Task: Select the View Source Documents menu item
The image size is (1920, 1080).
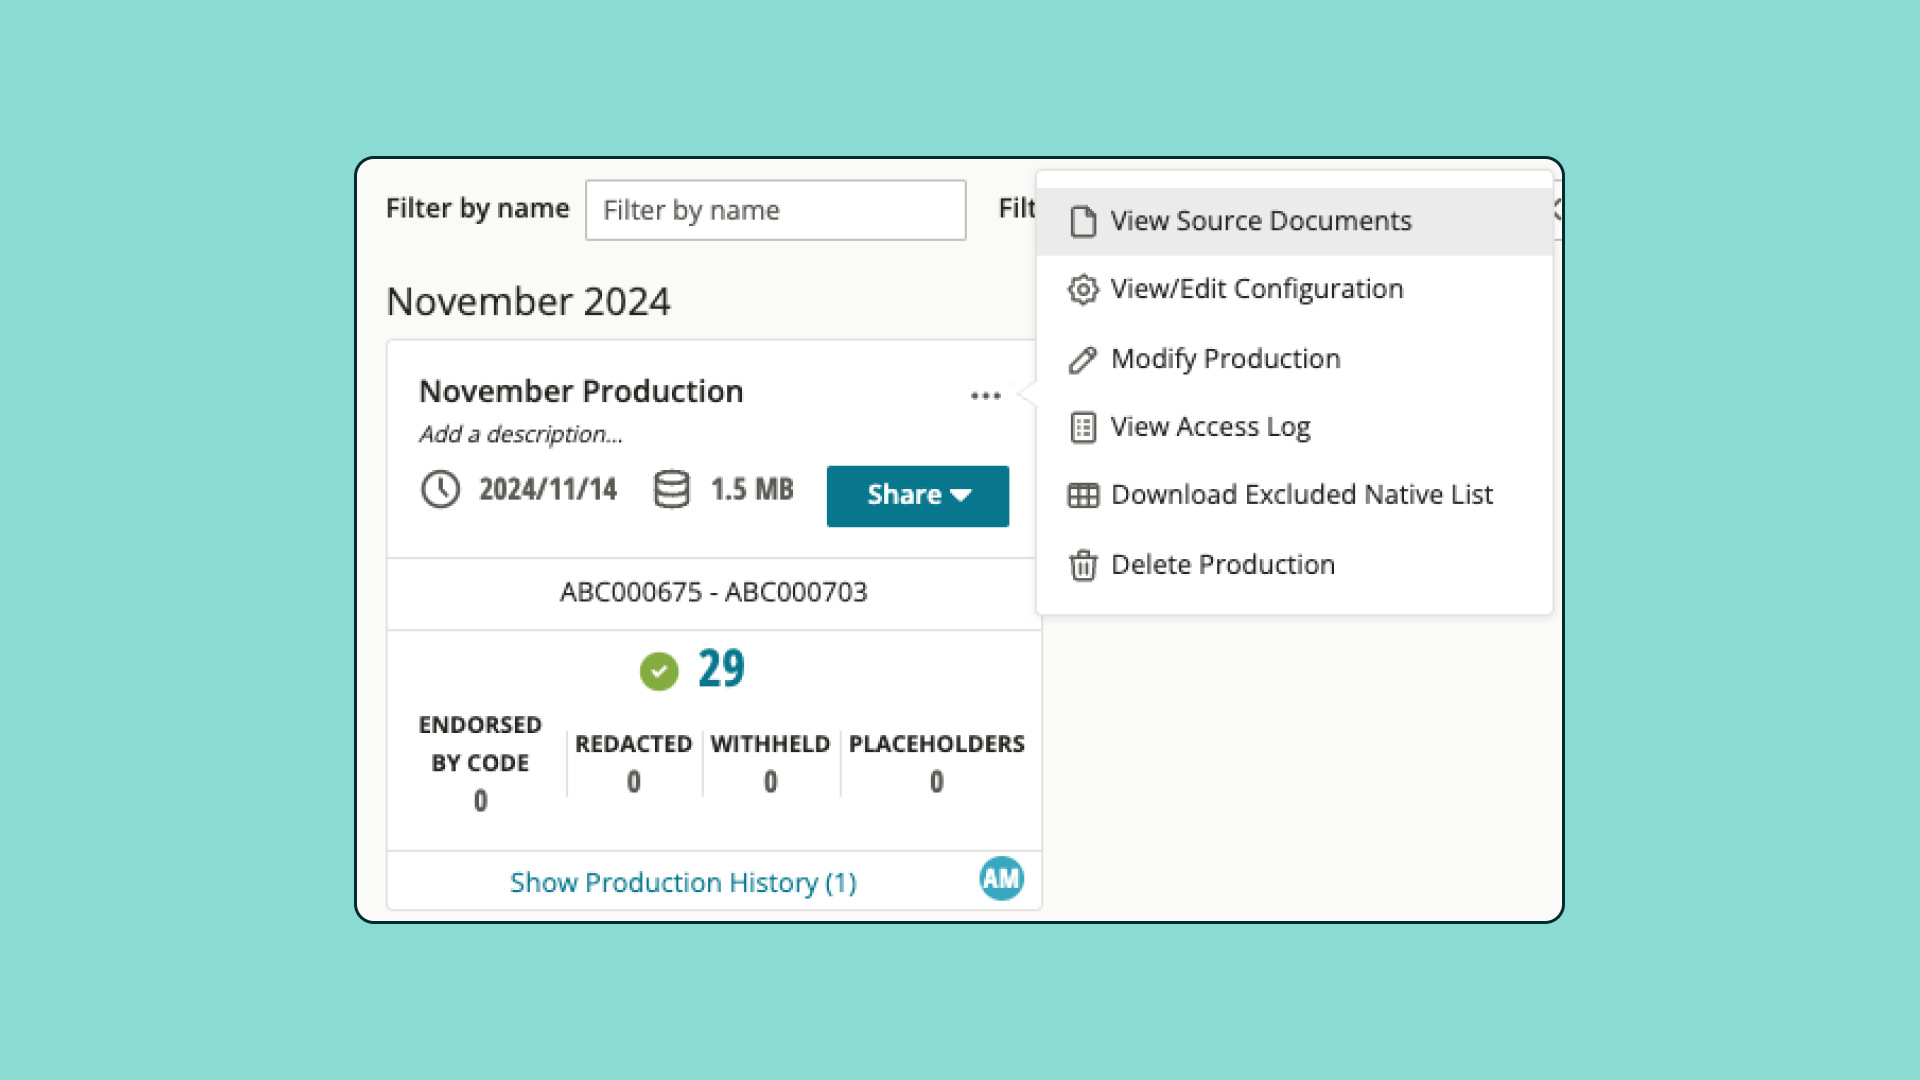Action: tap(1260, 221)
